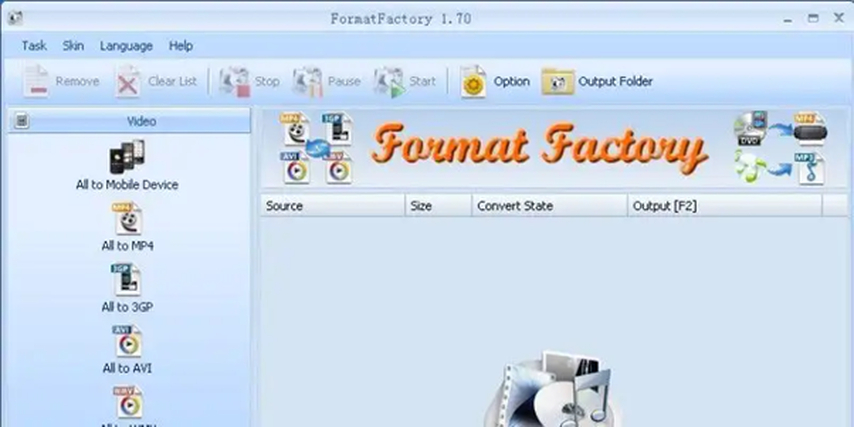This screenshot has width=854, height=427.
Task: Click the Video panel list icon
Action: coord(21,121)
